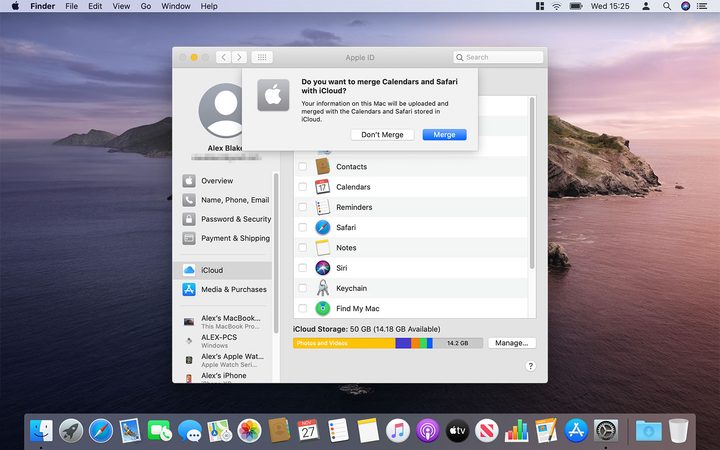Image resolution: width=720 pixels, height=450 pixels.
Task: Click the Search field
Action: pos(498,57)
